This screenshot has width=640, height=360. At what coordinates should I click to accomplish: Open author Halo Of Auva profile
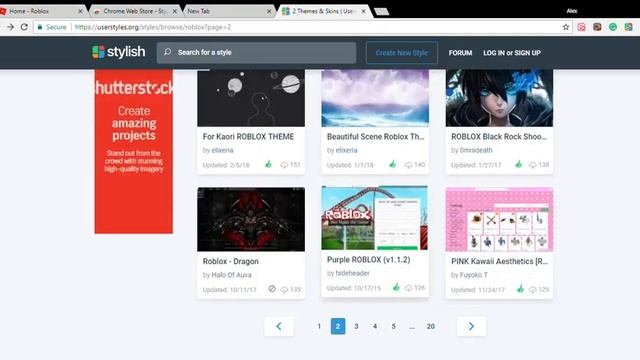(231, 275)
